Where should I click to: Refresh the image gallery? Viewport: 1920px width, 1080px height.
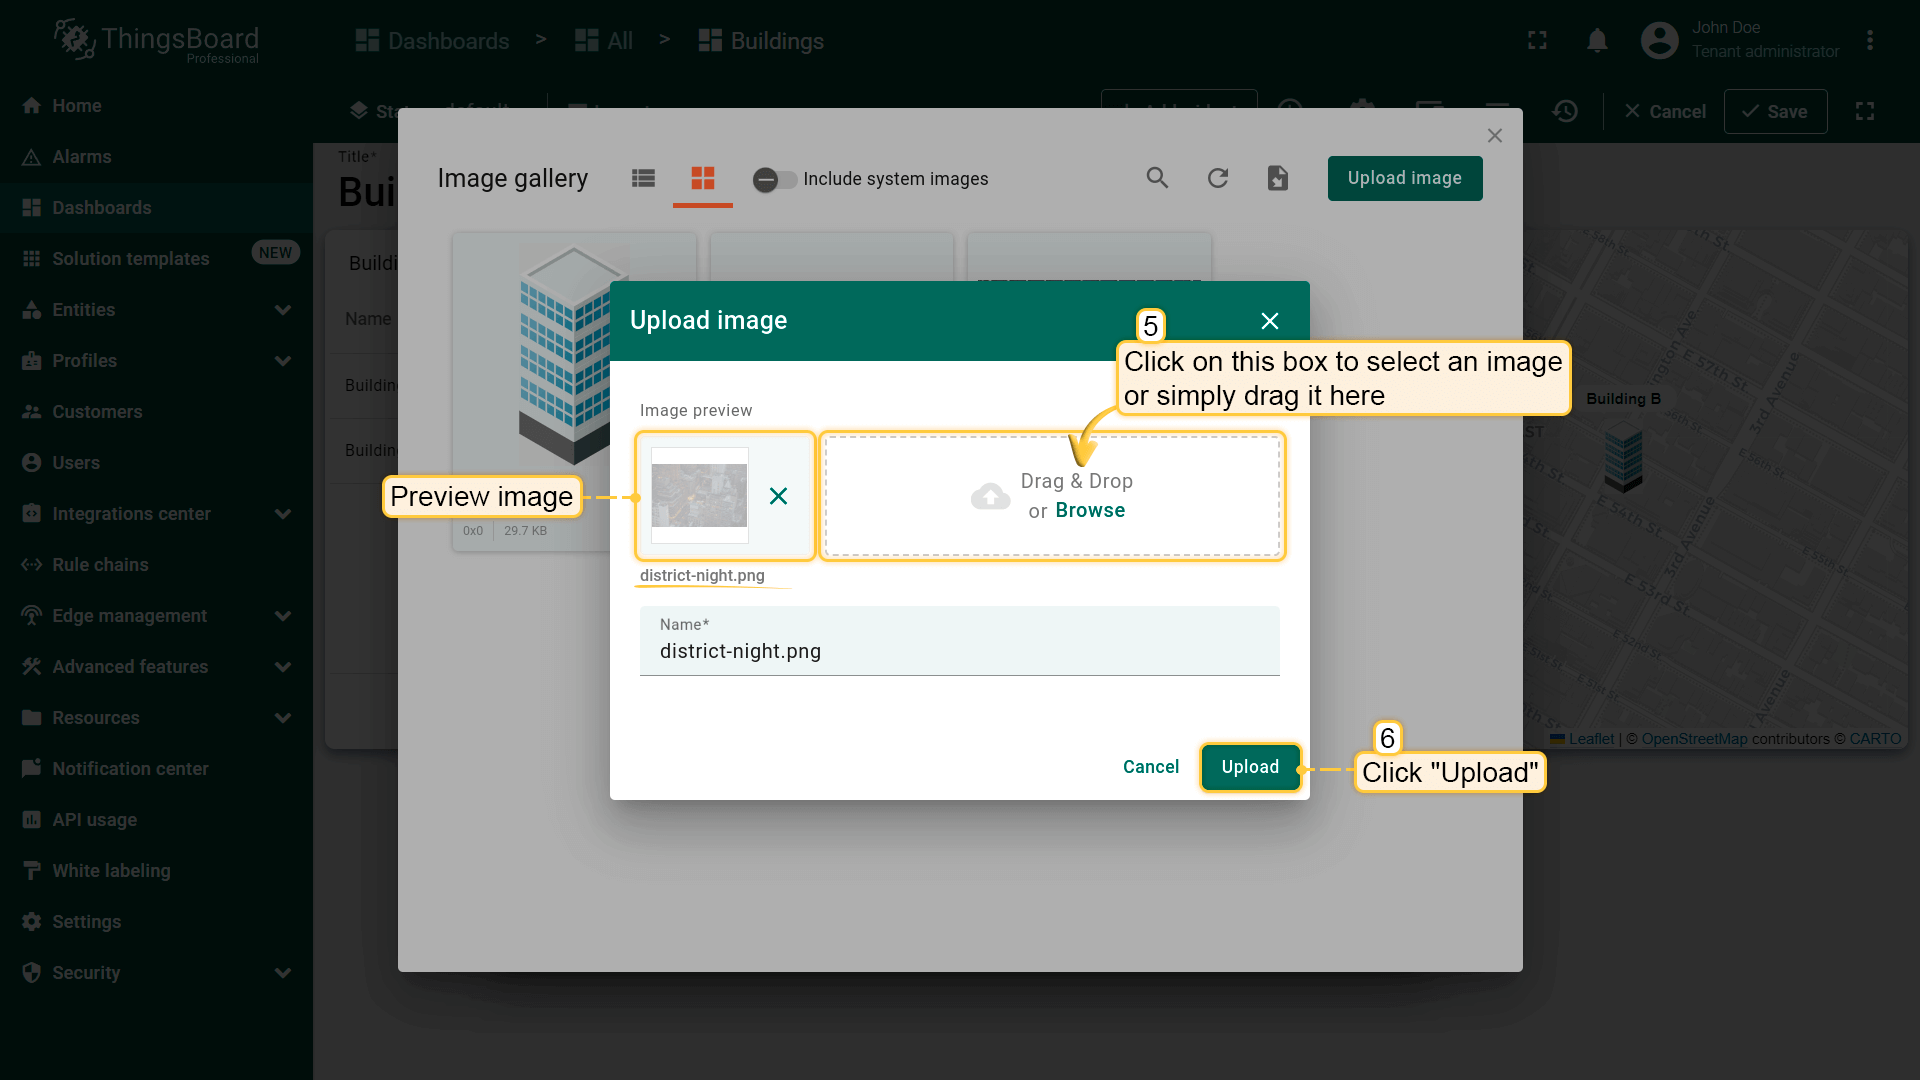tap(1217, 178)
